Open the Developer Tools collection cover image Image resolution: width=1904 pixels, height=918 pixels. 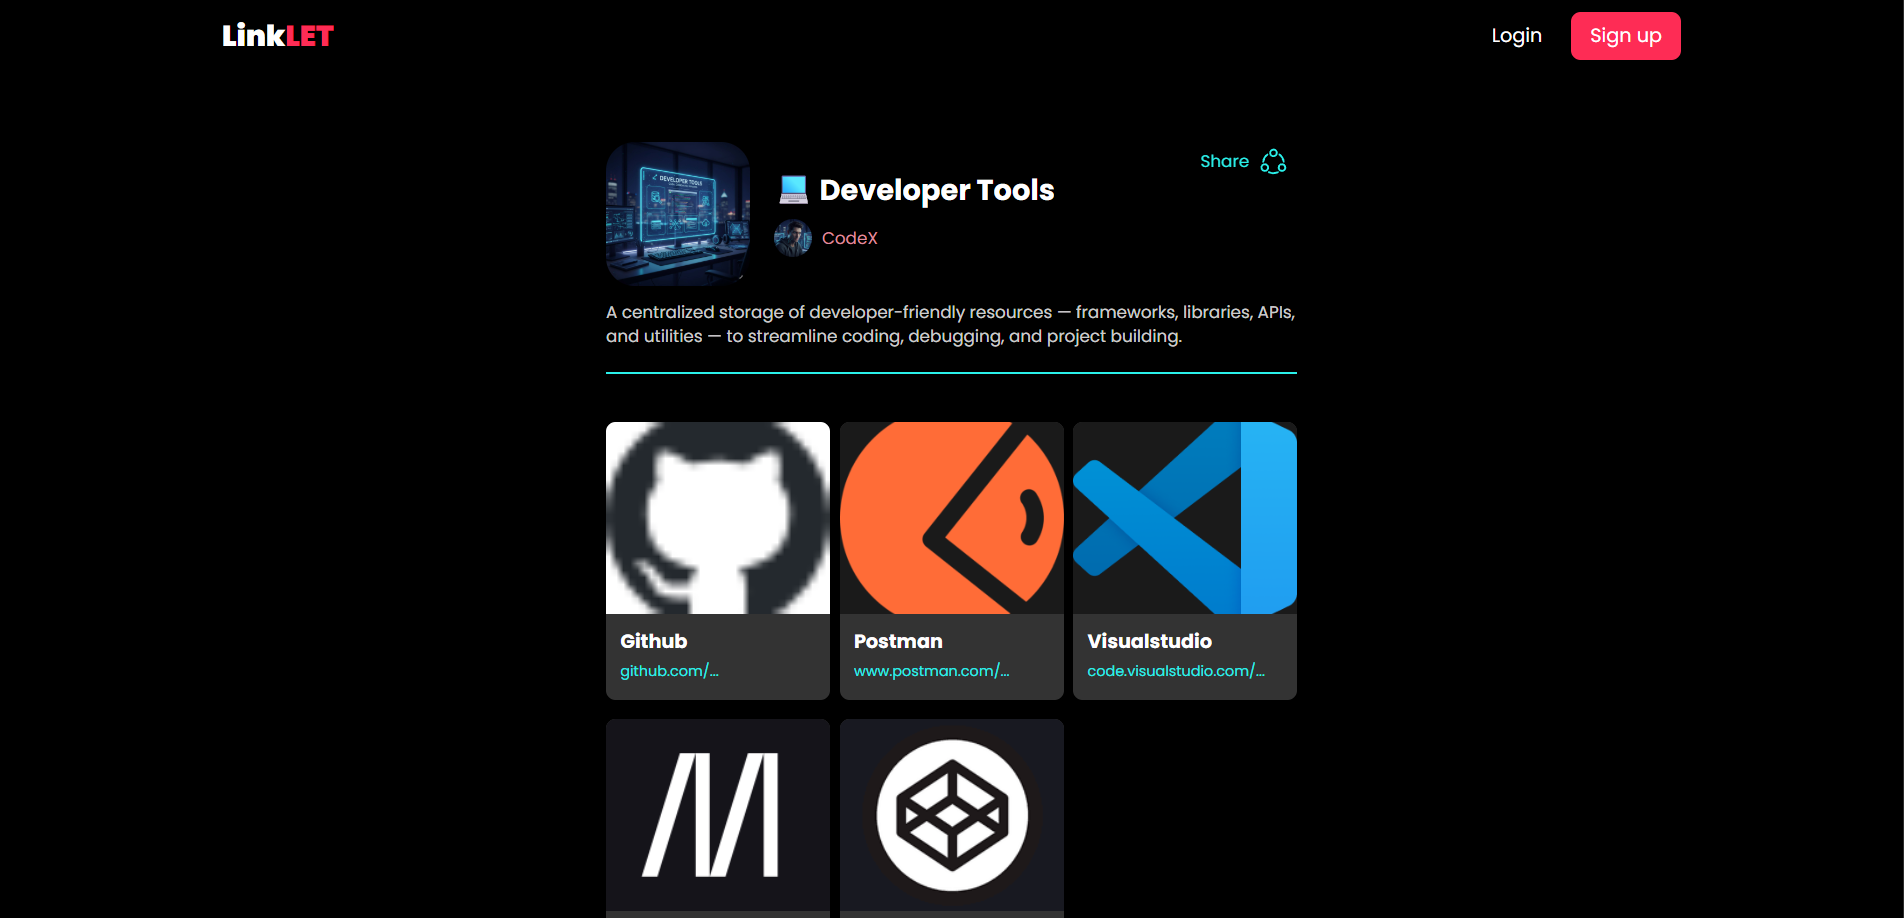click(x=678, y=214)
